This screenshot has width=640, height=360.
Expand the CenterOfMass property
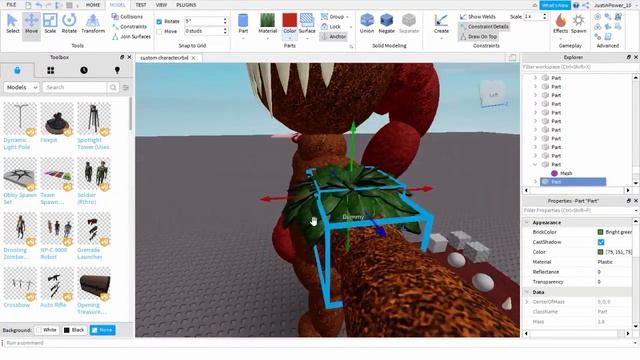[x=527, y=302]
